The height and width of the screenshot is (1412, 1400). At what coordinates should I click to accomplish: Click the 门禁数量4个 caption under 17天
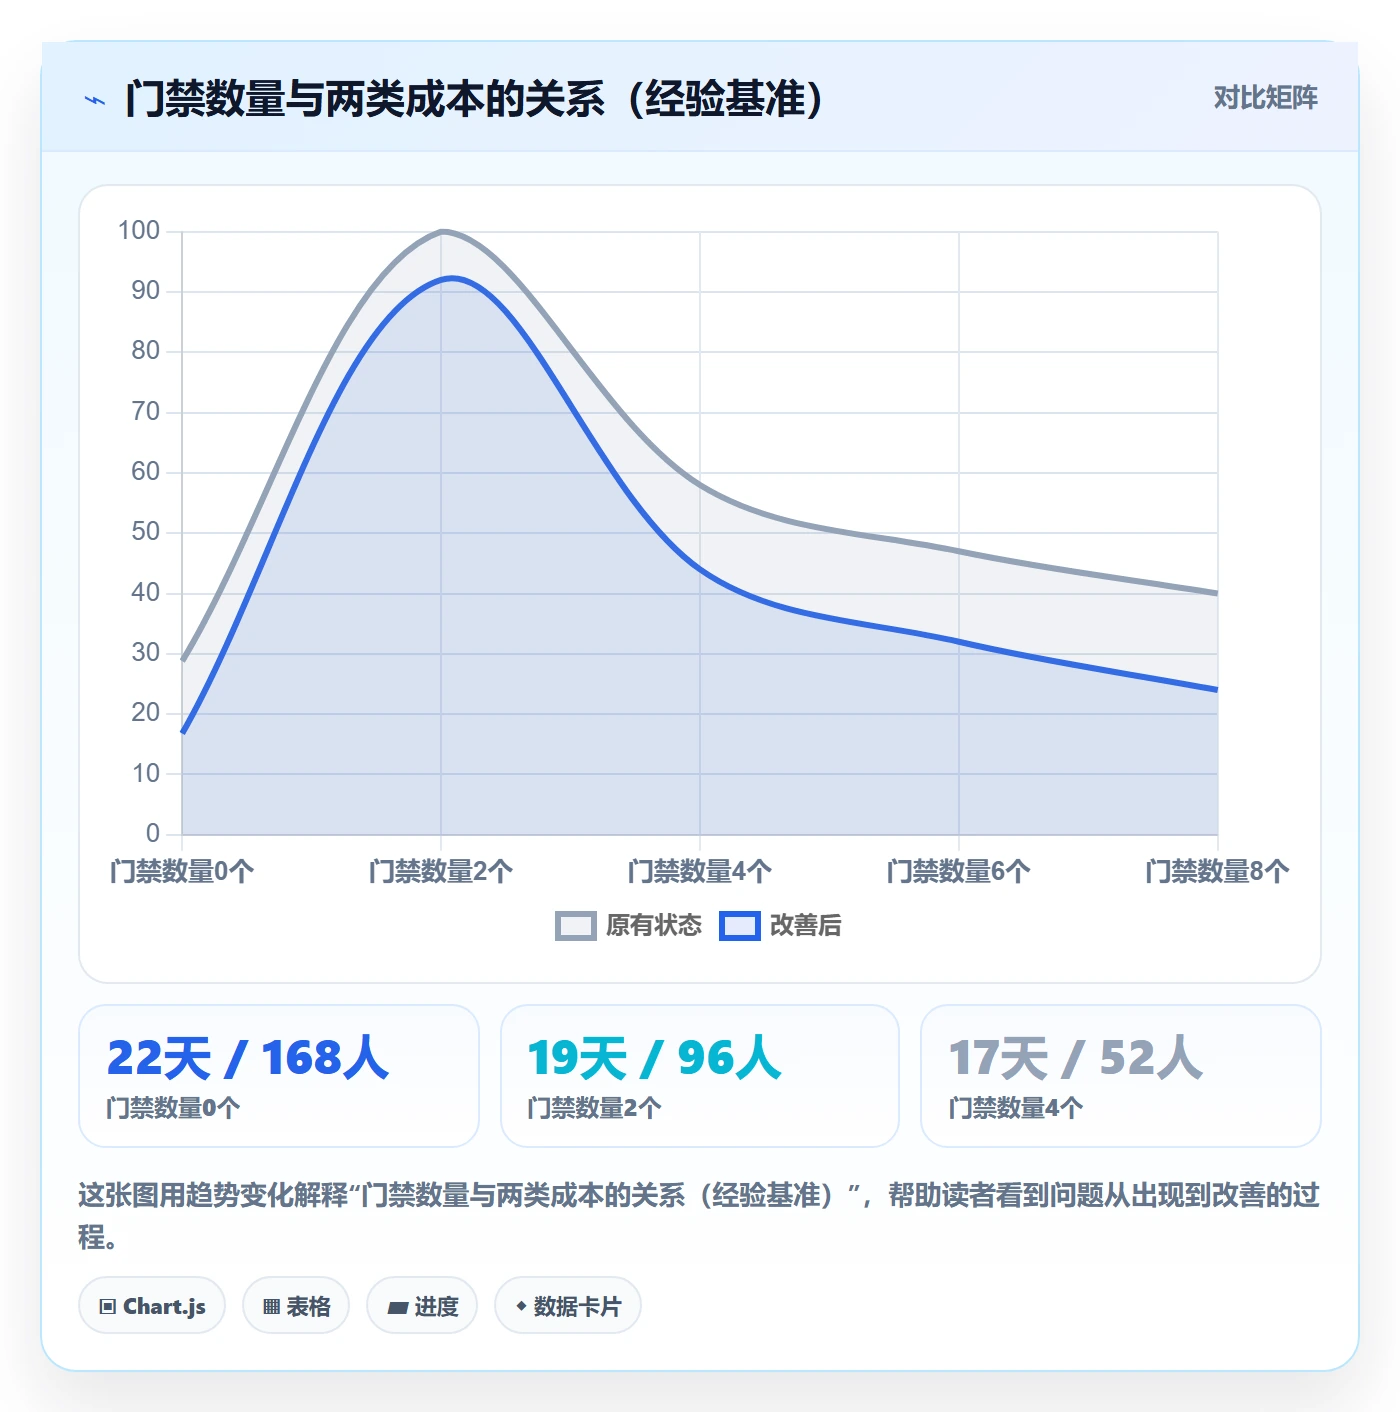1015,1108
